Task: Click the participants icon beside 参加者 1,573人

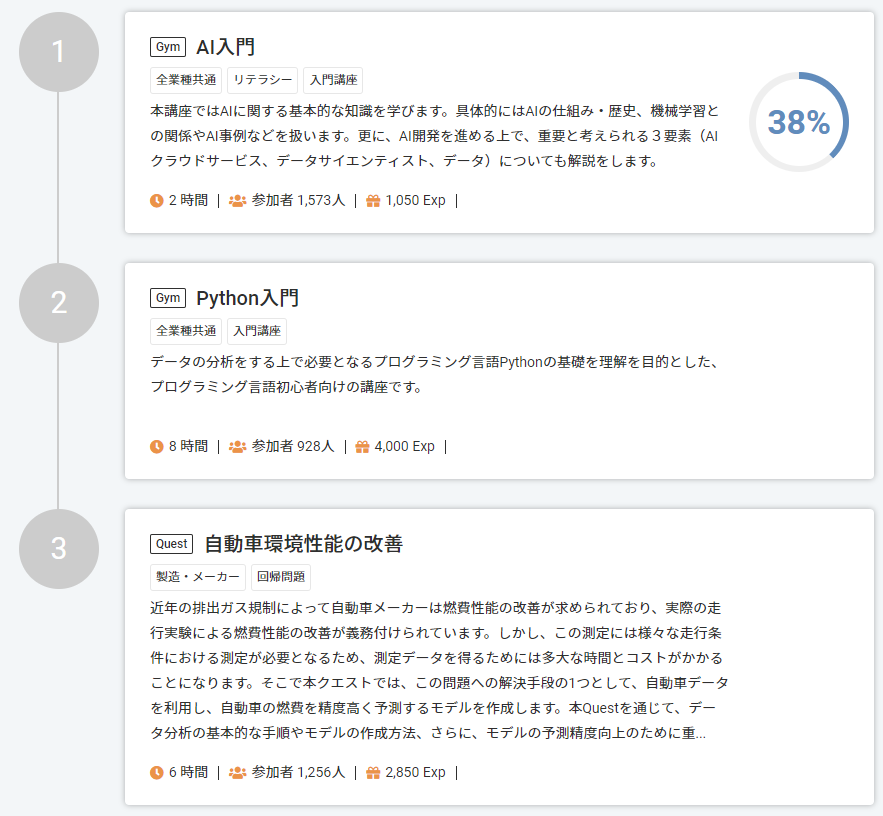Action: coord(238,200)
